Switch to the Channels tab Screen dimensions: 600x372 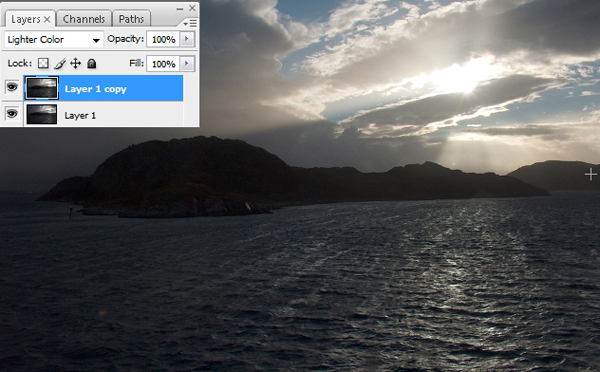pos(84,19)
